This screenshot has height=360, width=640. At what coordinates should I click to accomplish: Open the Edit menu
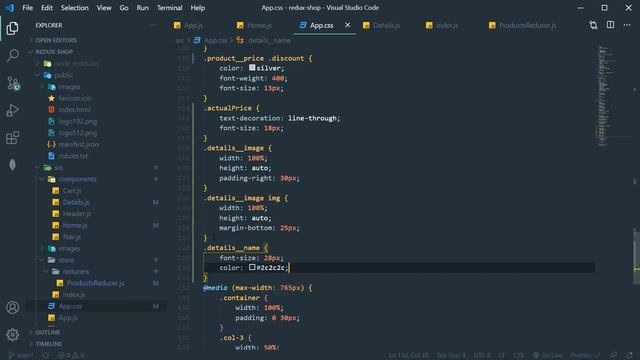click(47, 8)
